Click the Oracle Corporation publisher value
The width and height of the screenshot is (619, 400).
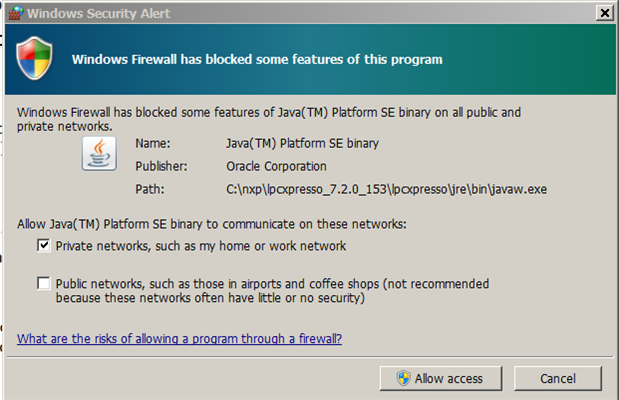(276, 166)
